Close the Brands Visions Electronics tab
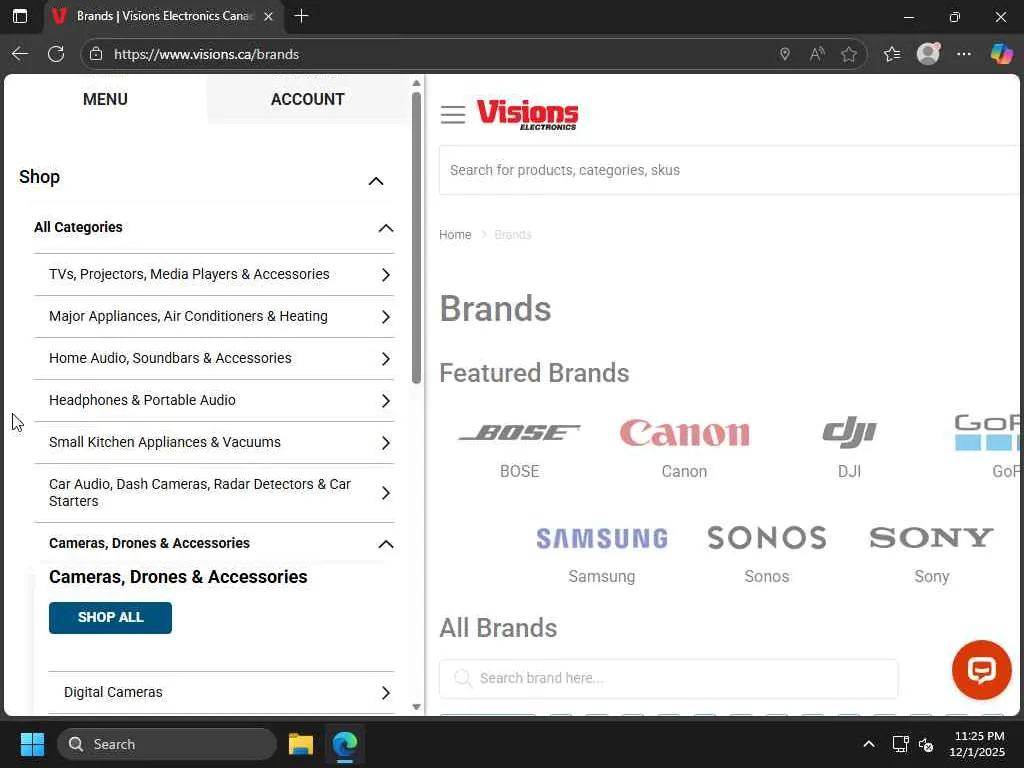This screenshot has height=768, width=1024. (268, 16)
